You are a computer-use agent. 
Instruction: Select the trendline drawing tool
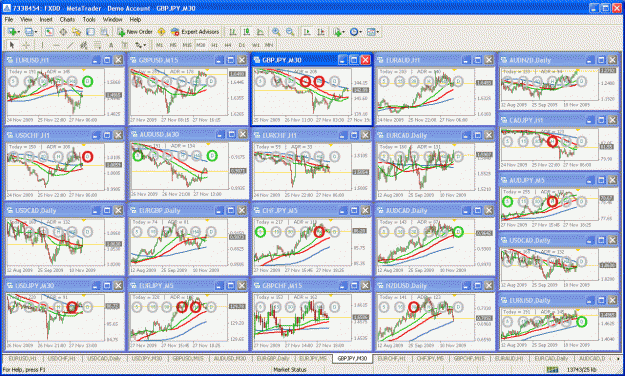point(70,45)
